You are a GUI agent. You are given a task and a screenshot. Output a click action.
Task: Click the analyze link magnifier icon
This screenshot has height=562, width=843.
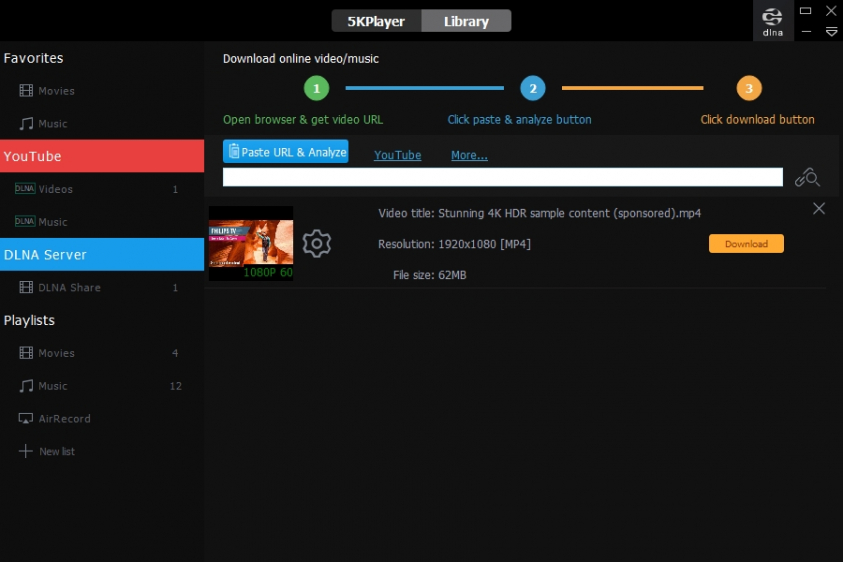[807, 178]
